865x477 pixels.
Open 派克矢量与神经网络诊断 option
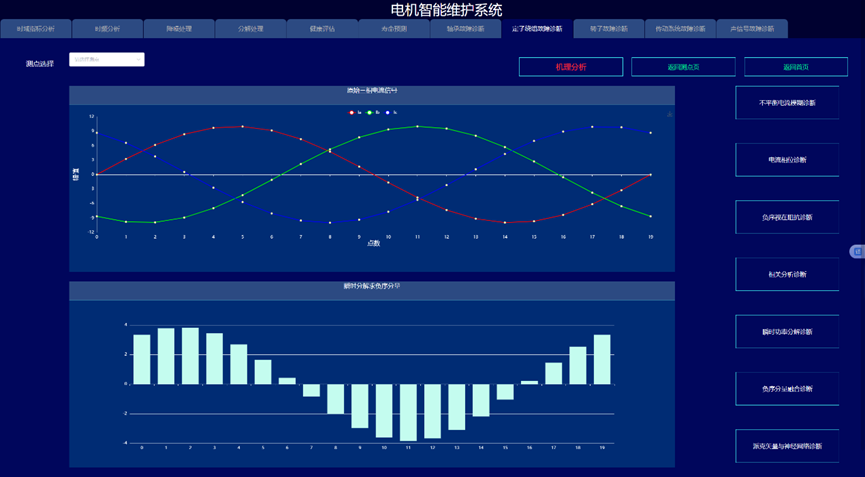coord(787,446)
